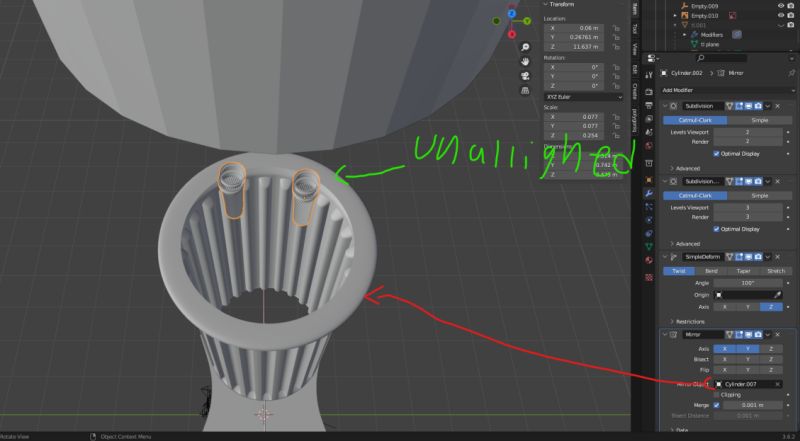
Task: Switch to the Tool sidebar tab
Action: (635, 29)
